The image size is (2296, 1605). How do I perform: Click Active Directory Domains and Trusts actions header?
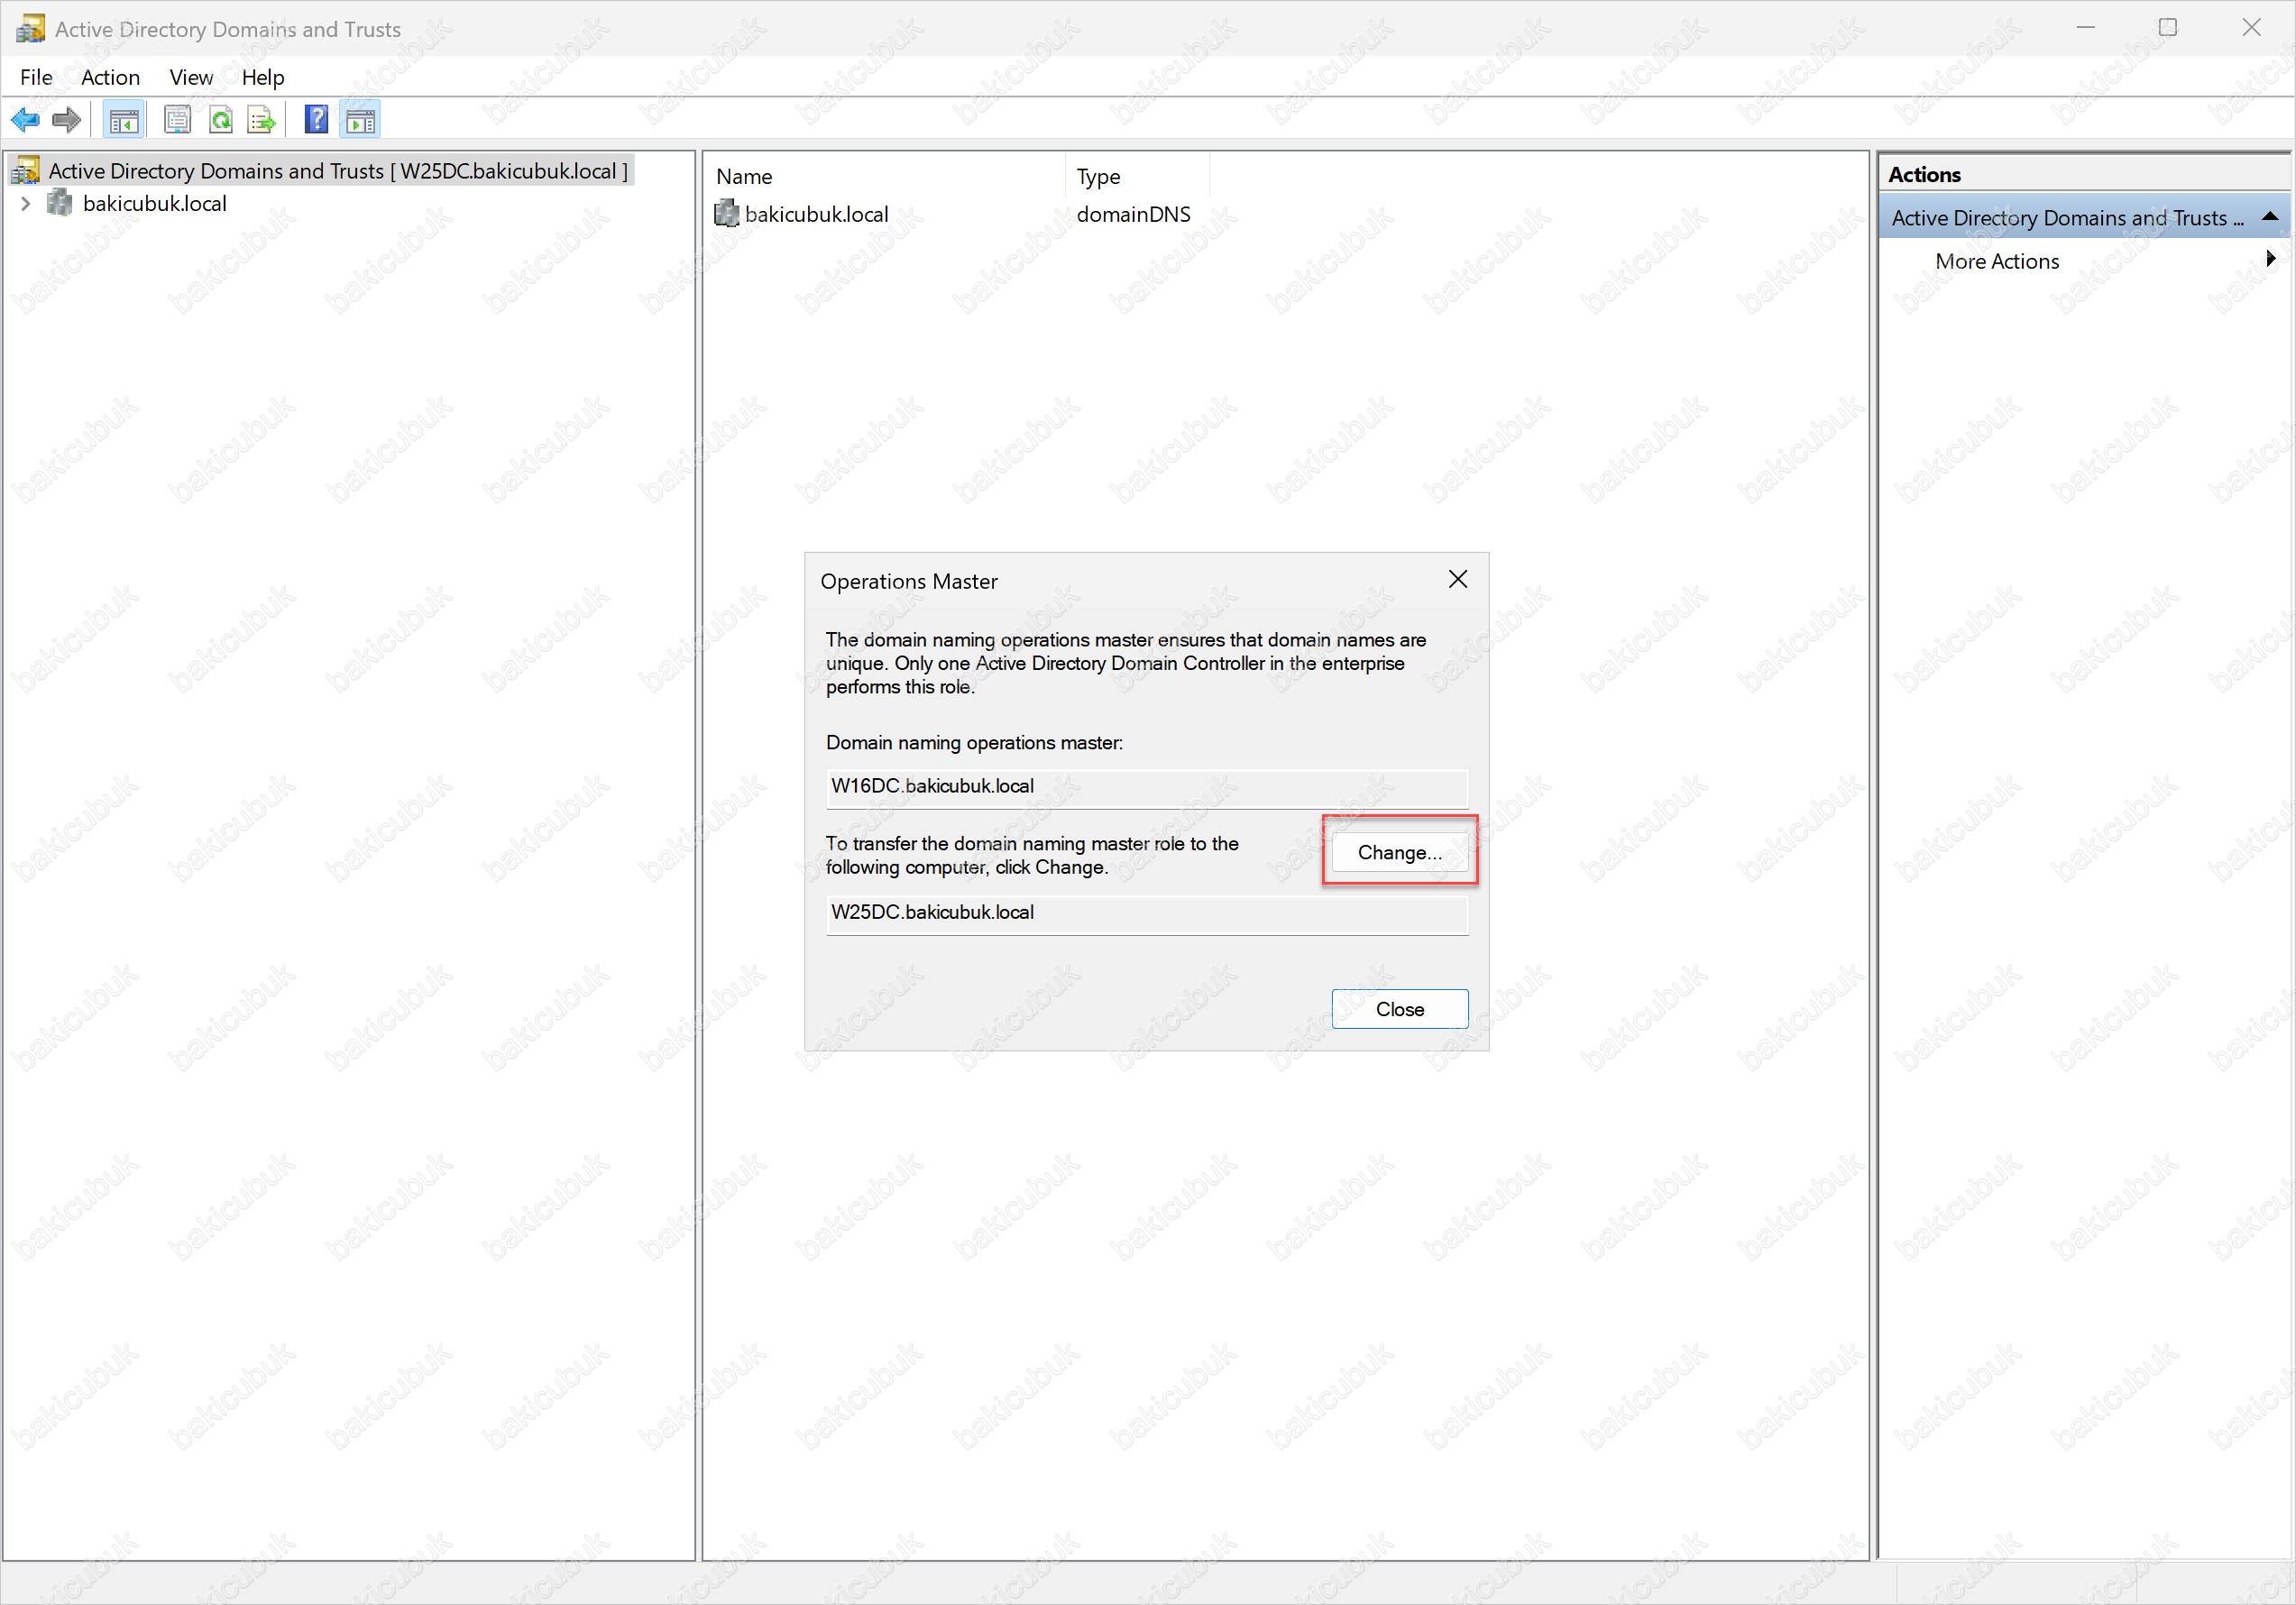tap(2084, 217)
